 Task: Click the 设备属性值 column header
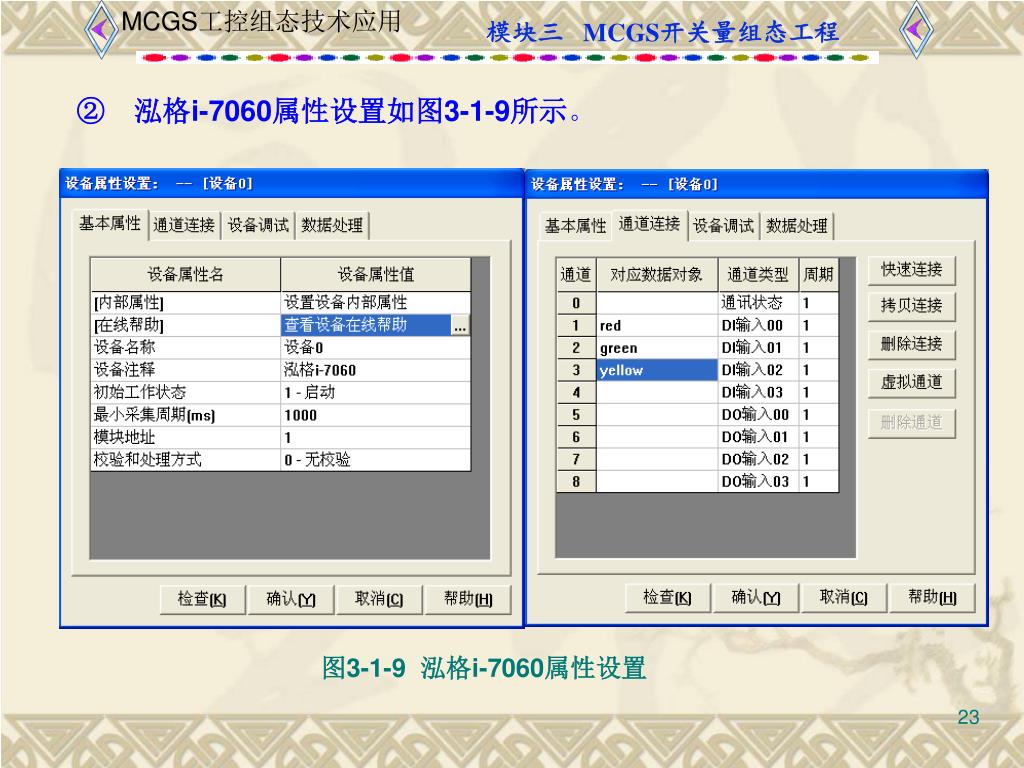click(x=376, y=274)
